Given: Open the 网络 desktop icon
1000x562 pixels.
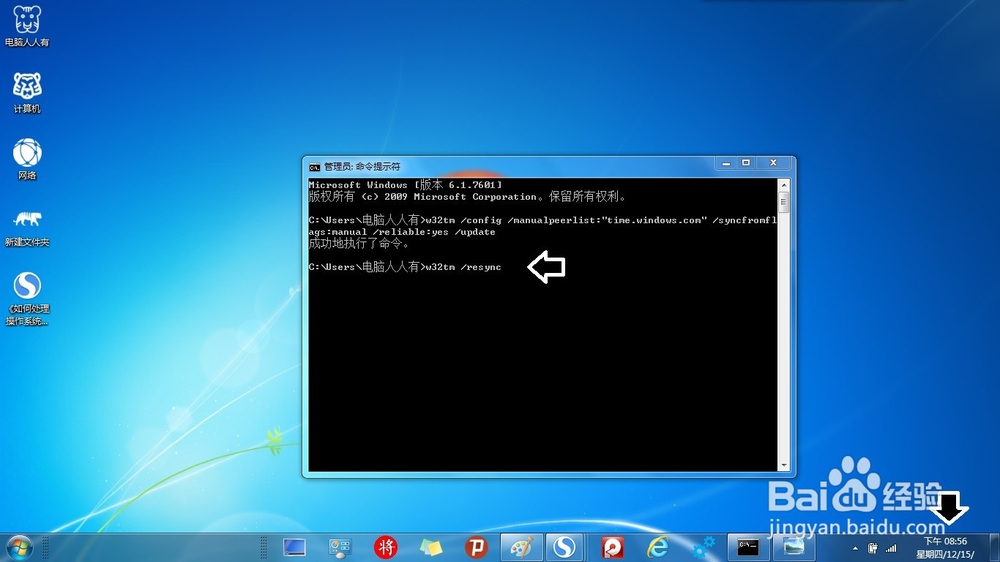Looking at the screenshot, I should tap(27, 159).
